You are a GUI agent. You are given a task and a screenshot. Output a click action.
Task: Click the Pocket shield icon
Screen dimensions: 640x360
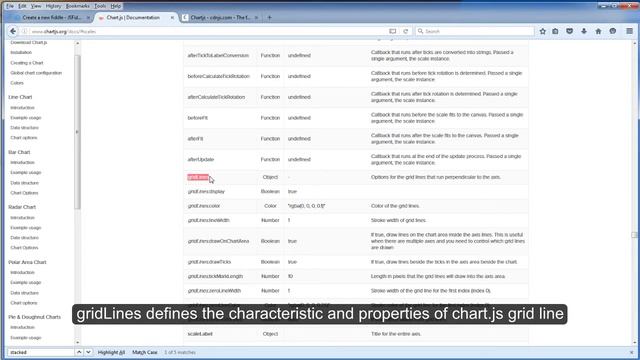[x=569, y=31]
